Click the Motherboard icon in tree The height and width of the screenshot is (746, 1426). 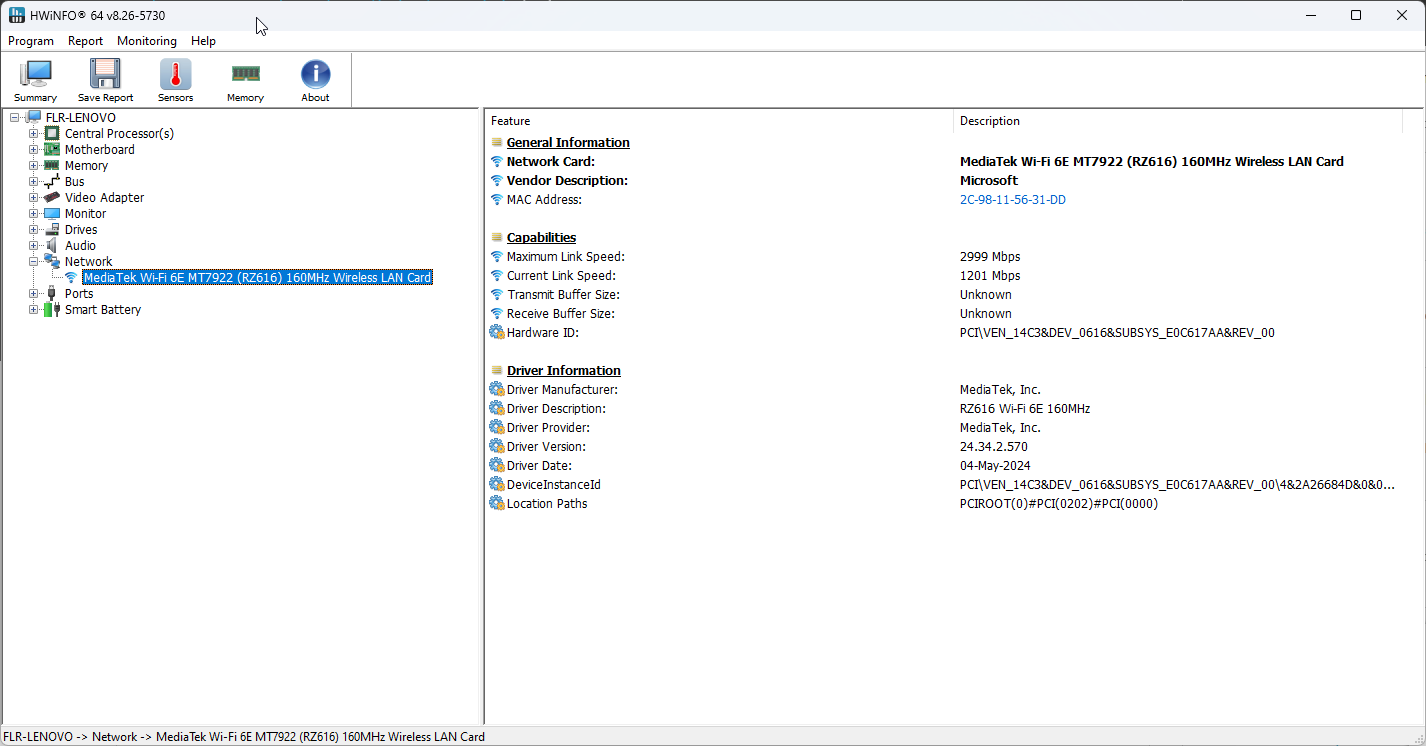(51, 150)
